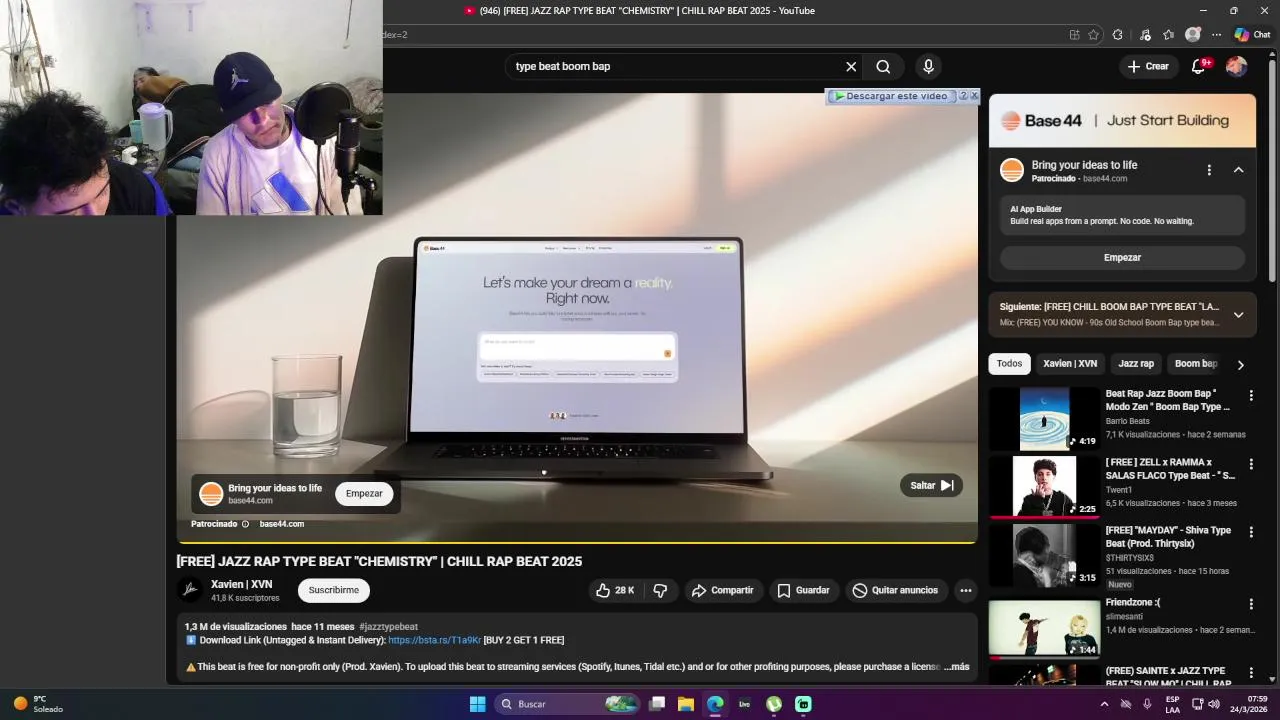Dislike the video with the thumbs-down button
This screenshot has height=720, width=1280.
point(660,591)
